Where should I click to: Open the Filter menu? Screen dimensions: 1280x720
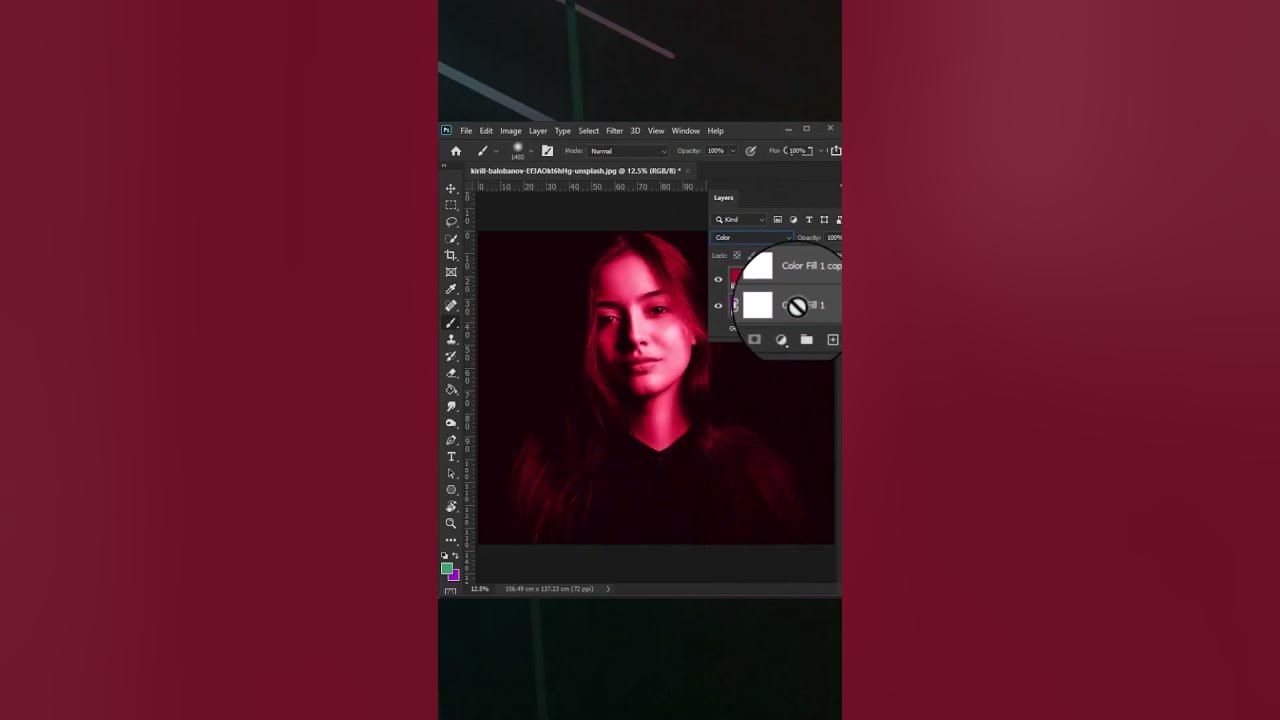(614, 131)
